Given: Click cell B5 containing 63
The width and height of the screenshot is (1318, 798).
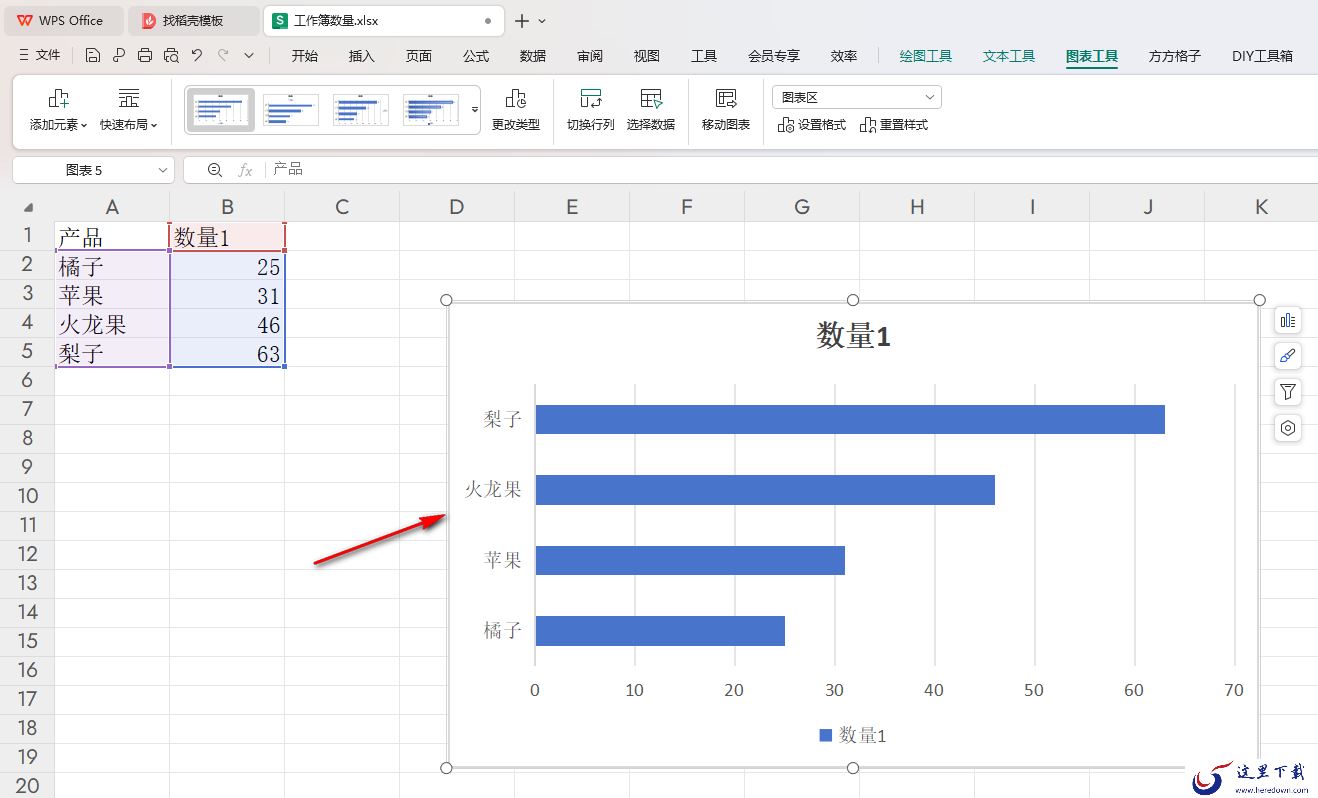Looking at the screenshot, I should (x=228, y=353).
